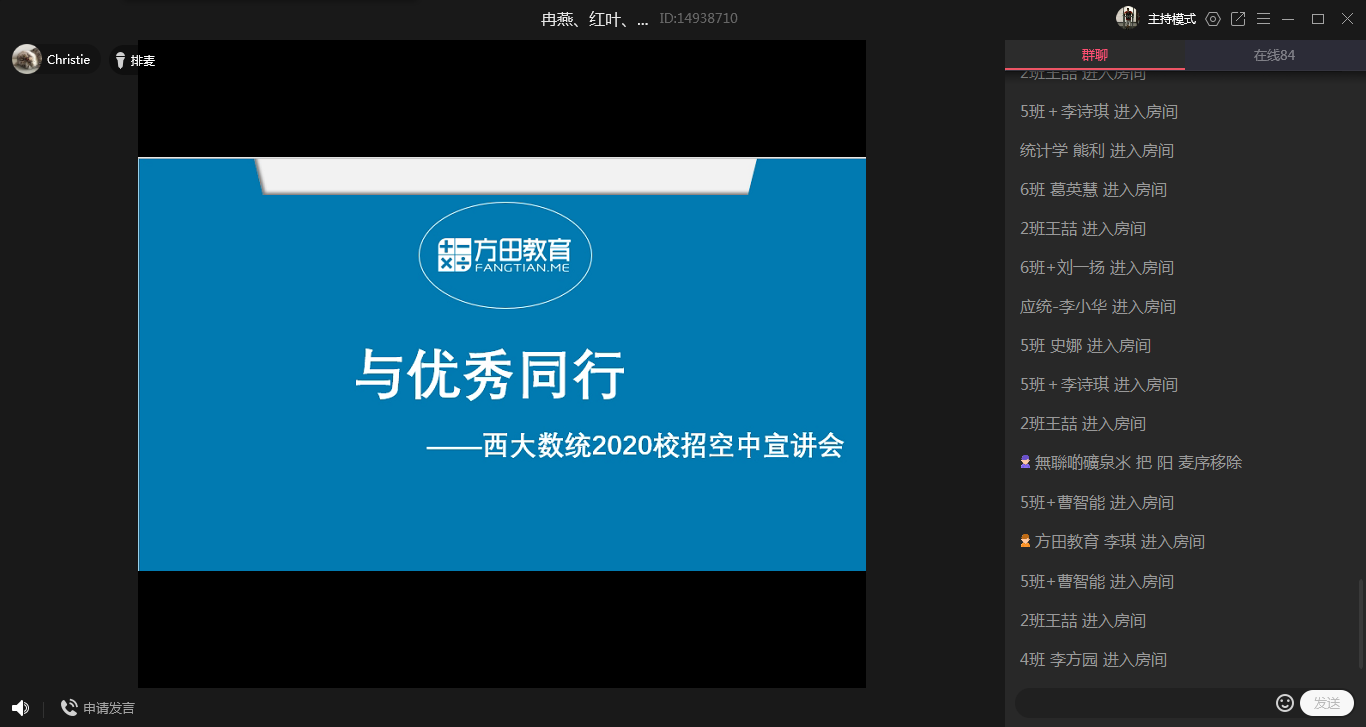This screenshot has height=727, width=1366.
Task: Click the 排麦 microphone queue icon
Action: pyautogui.click(x=121, y=61)
